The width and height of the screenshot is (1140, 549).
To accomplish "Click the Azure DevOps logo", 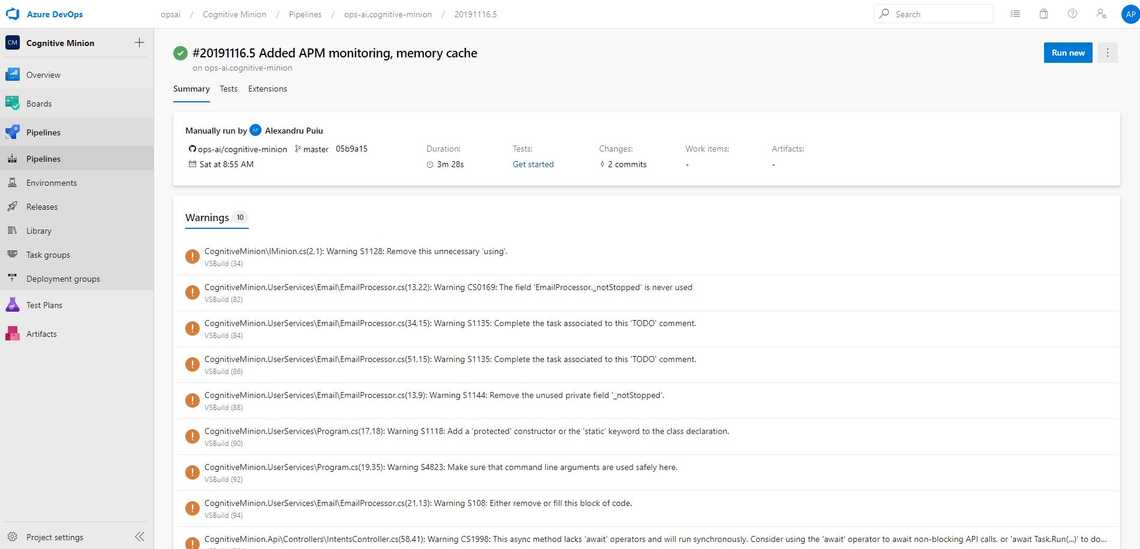I will tap(14, 14).
